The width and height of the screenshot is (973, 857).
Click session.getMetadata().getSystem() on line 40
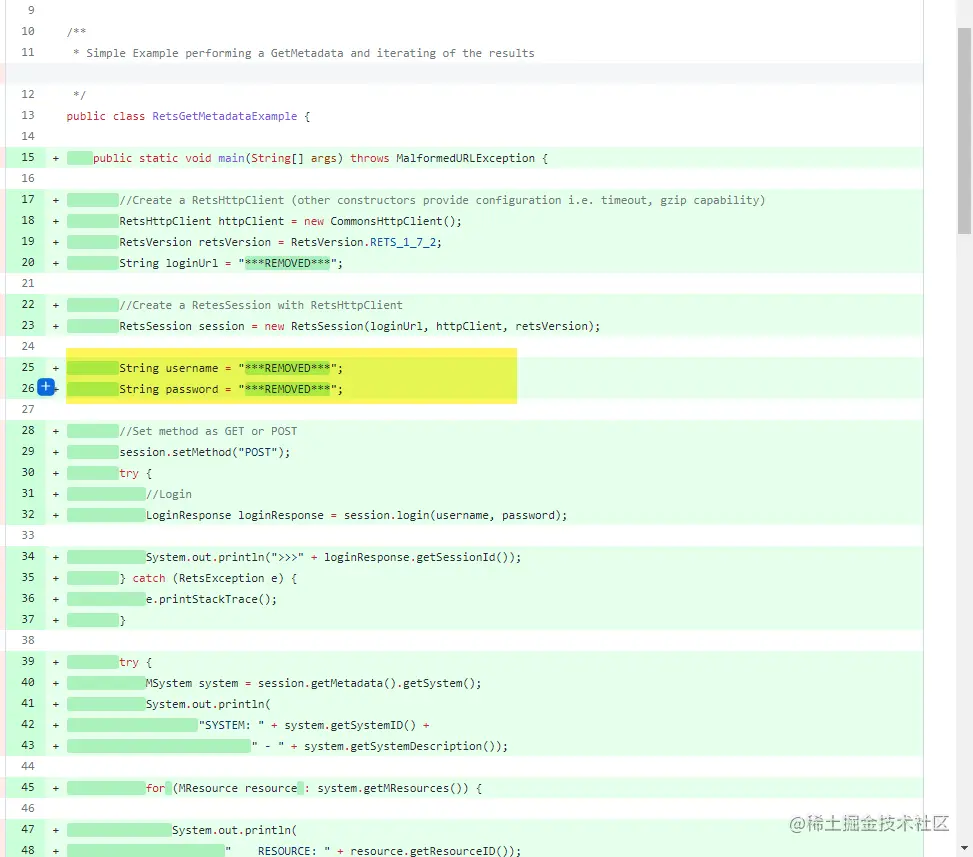click(366, 683)
